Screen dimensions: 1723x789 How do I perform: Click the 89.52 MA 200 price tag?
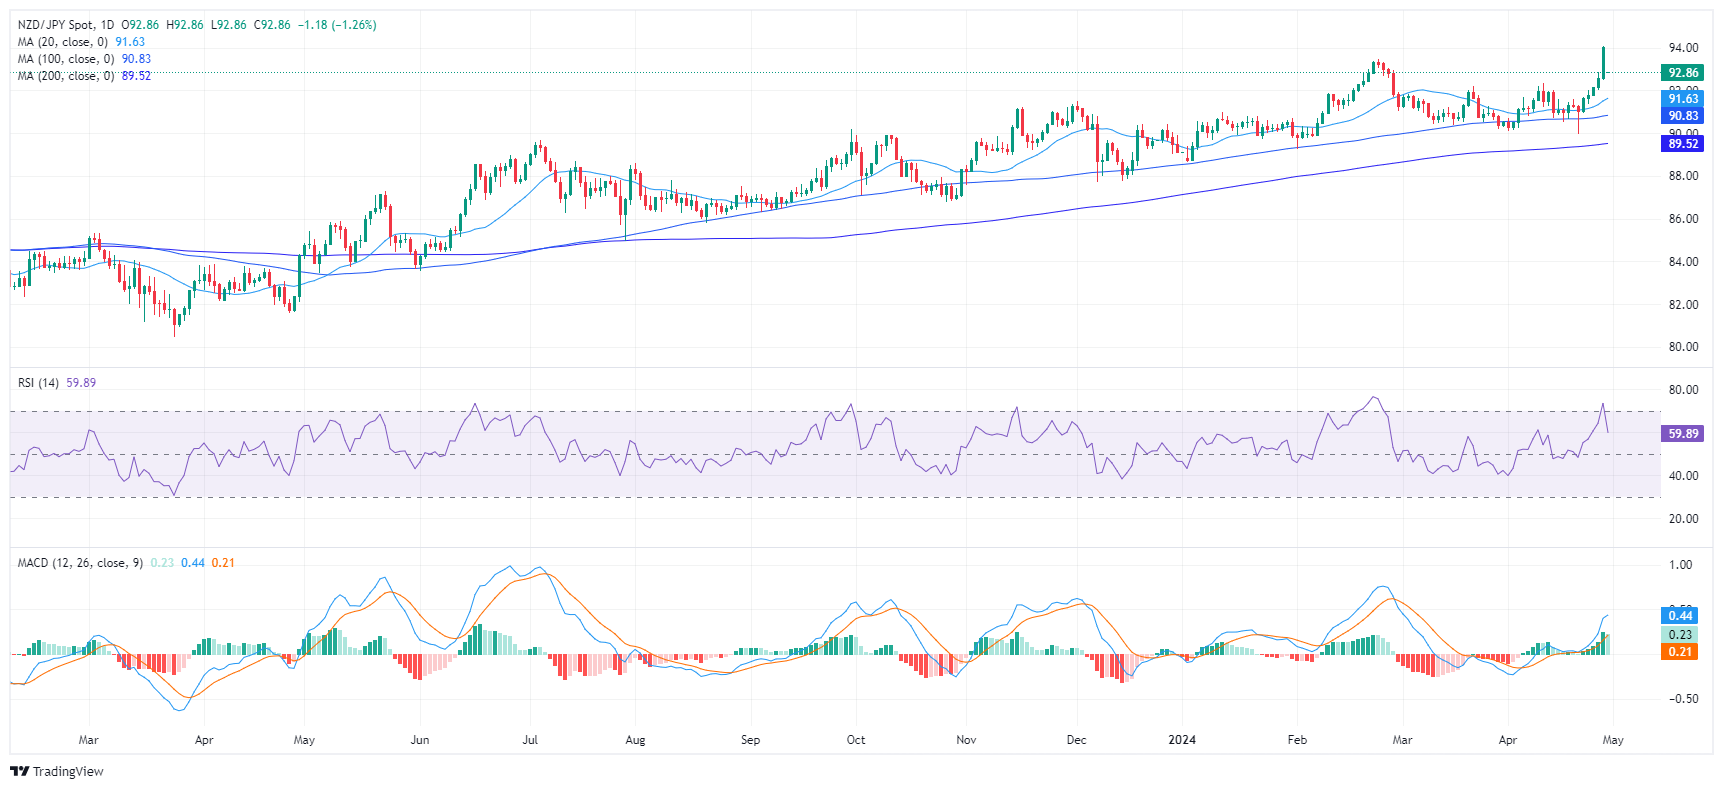pyautogui.click(x=1683, y=144)
